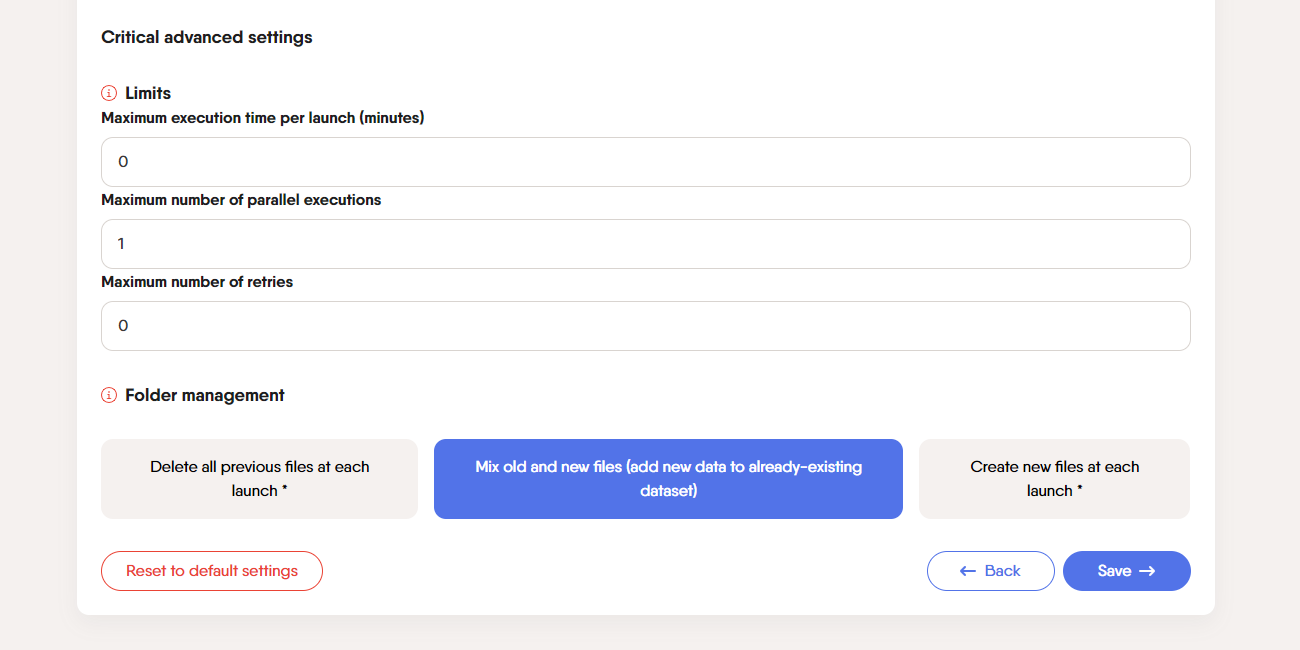Click the left arrow icon in Back button
The image size is (1300, 650).
(967, 571)
